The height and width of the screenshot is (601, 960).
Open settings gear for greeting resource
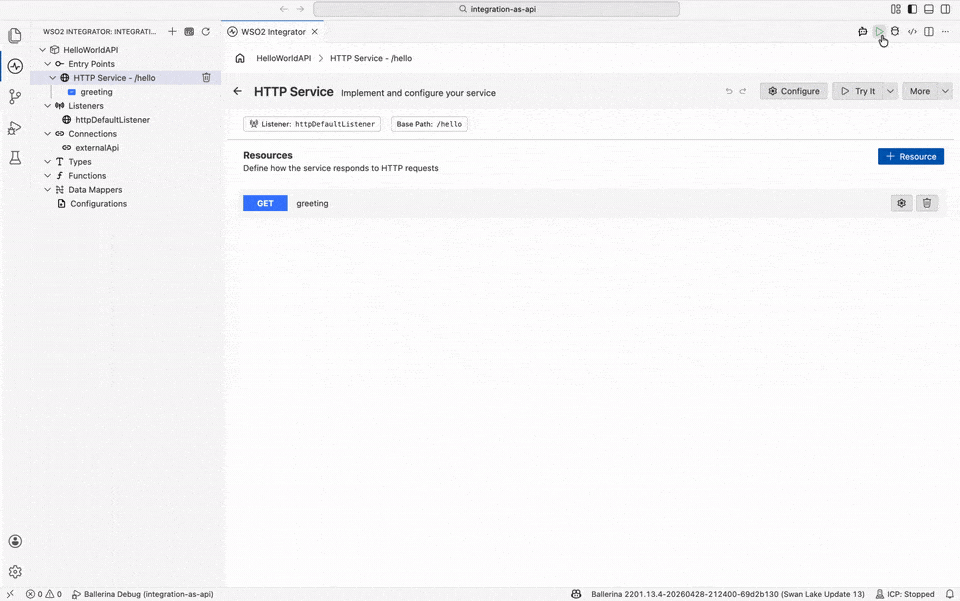[x=901, y=203]
